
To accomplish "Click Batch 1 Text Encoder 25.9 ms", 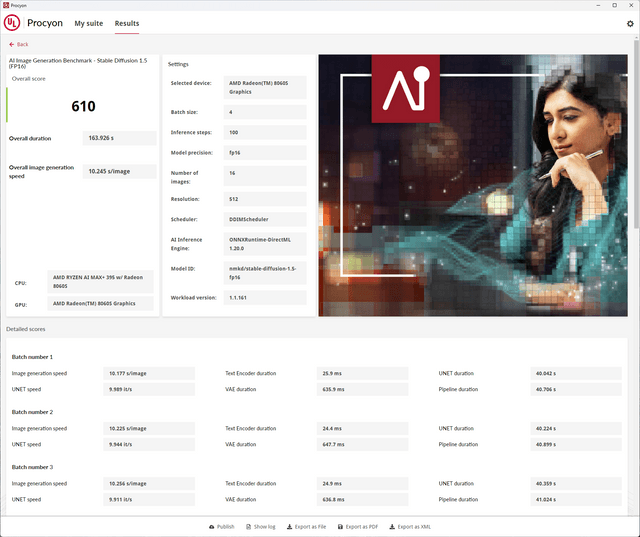I will click(x=362, y=373).
